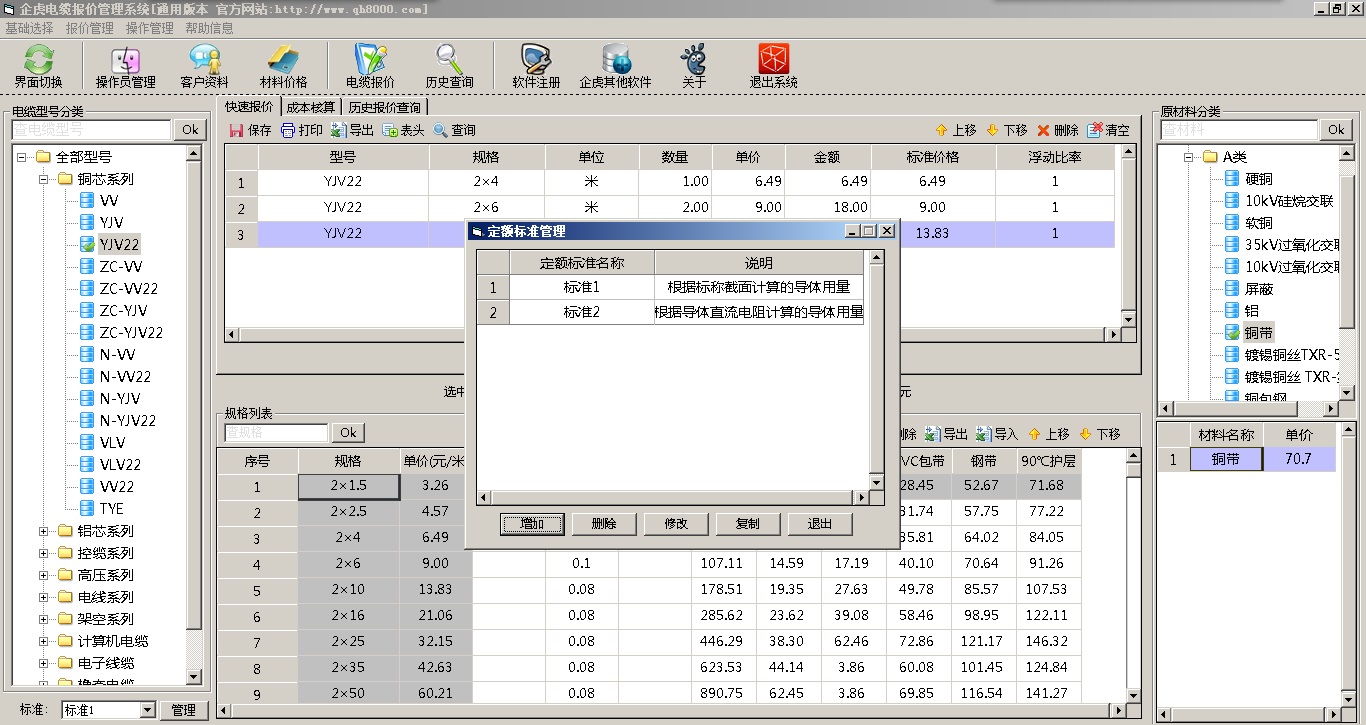Viewport: 1366px width, 725px height.
Task: Expand the 架空系列 tree node
Action: tap(44, 619)
